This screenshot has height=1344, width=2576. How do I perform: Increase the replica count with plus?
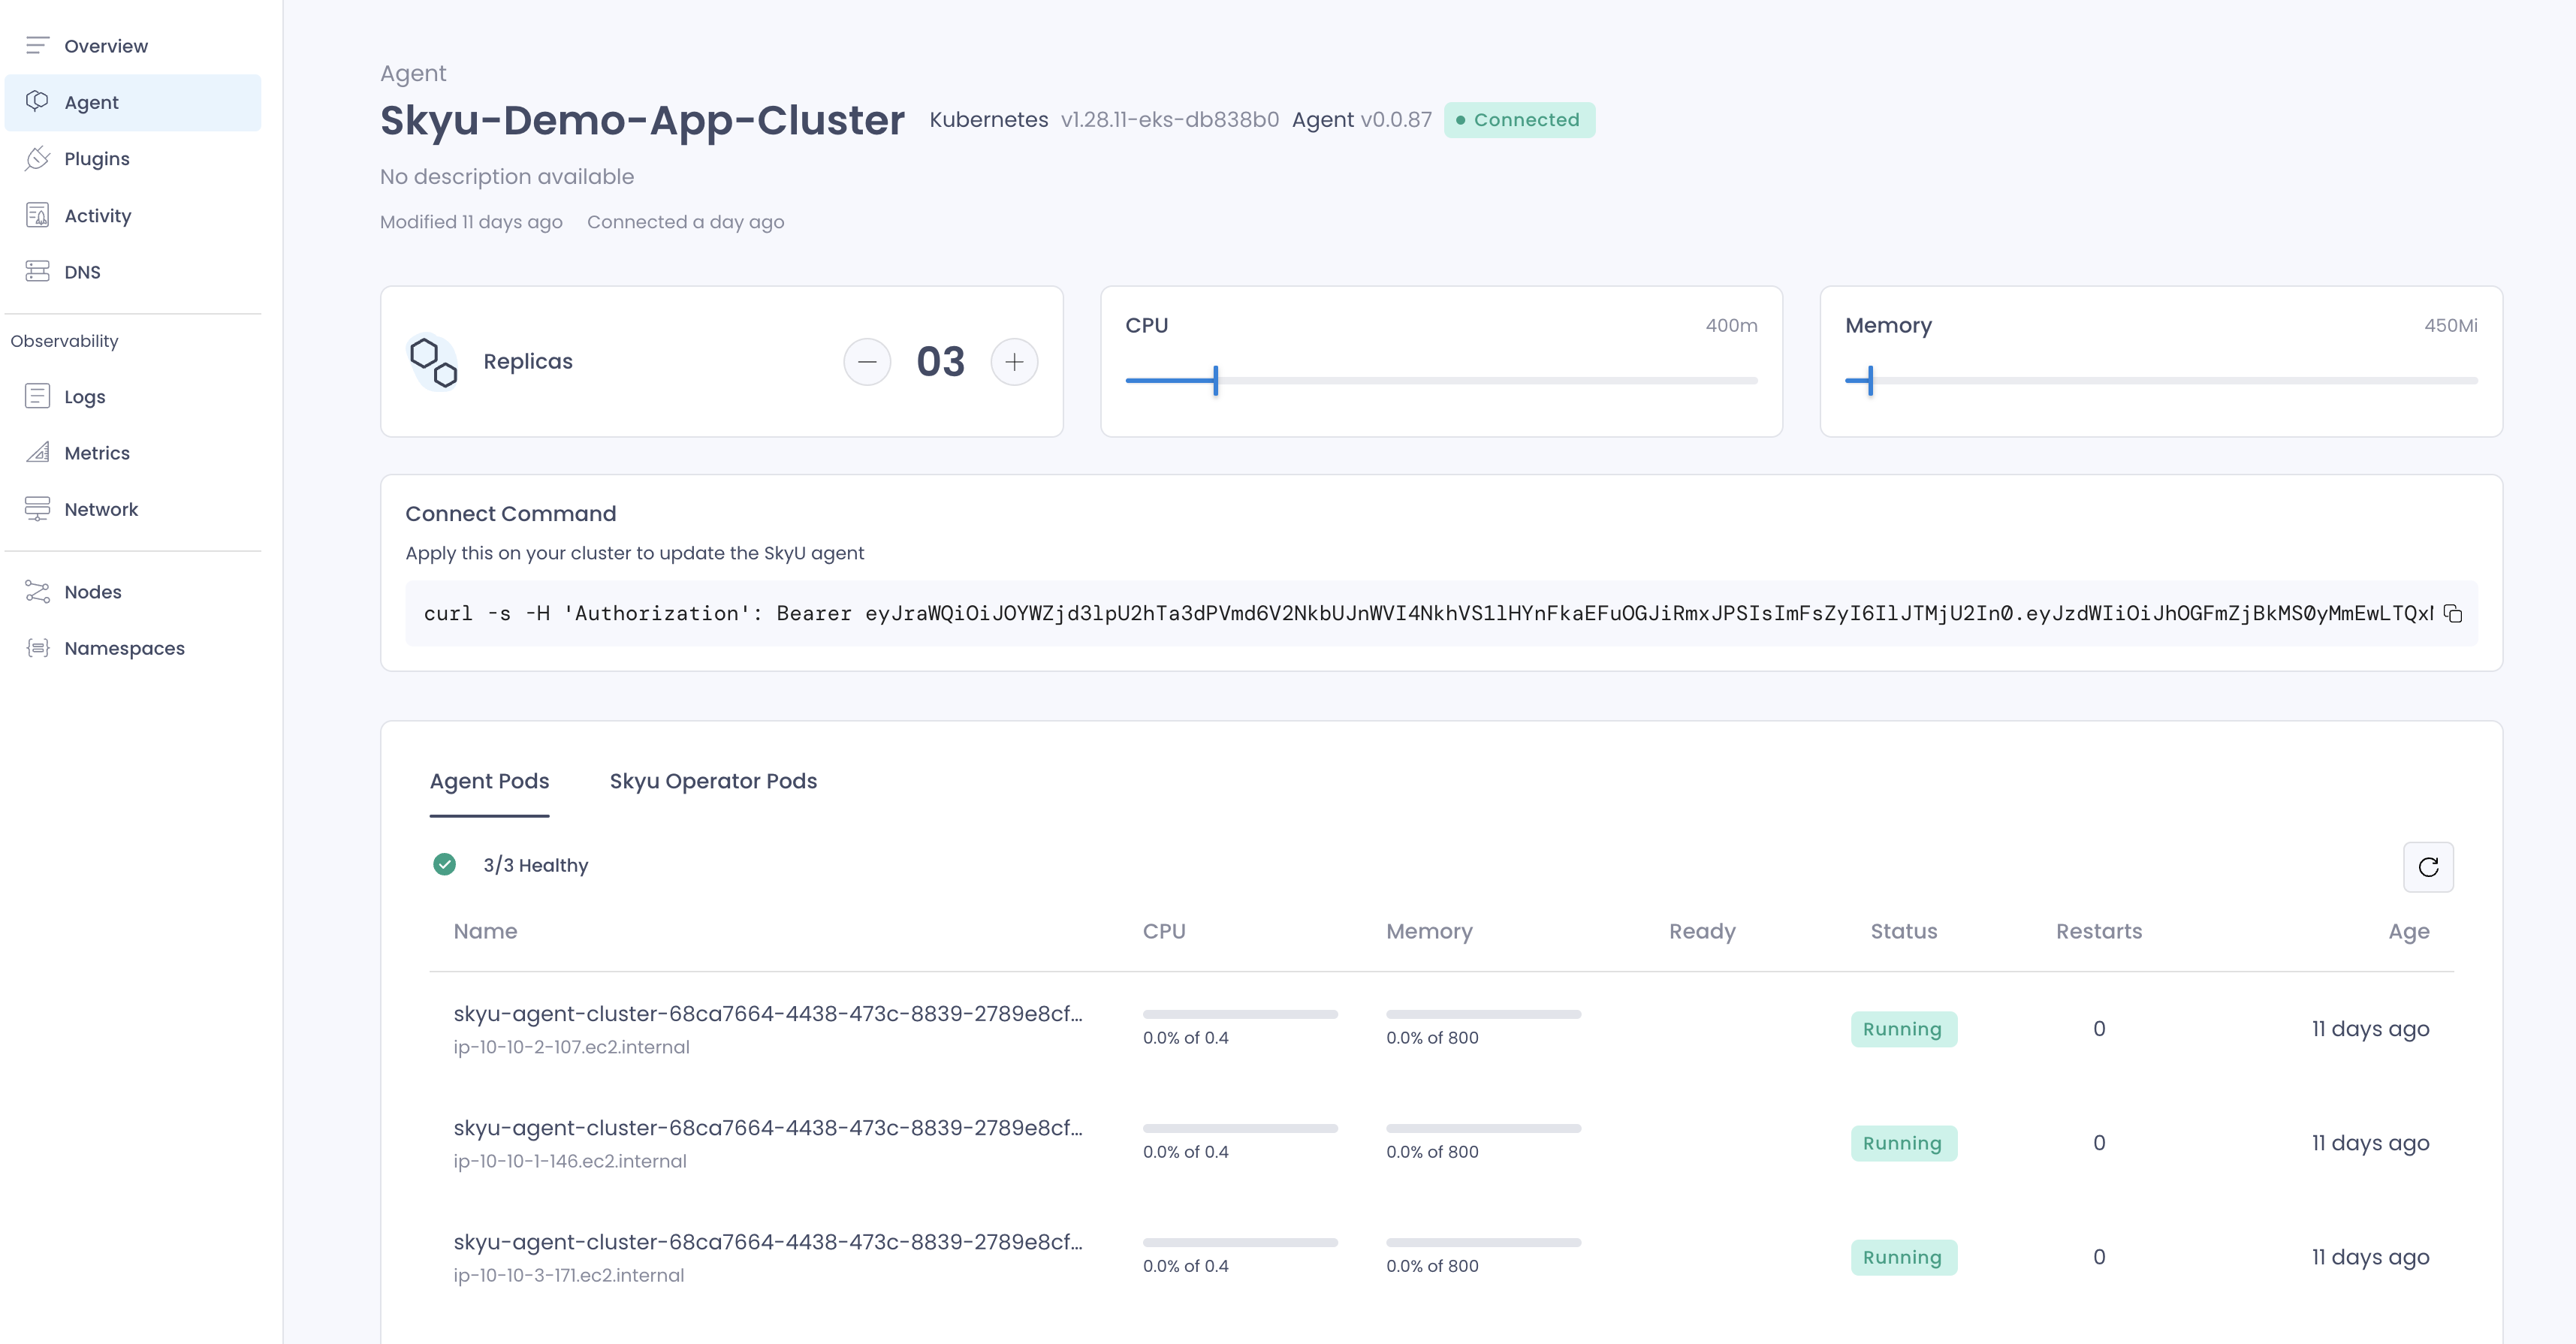(1014, 361)
